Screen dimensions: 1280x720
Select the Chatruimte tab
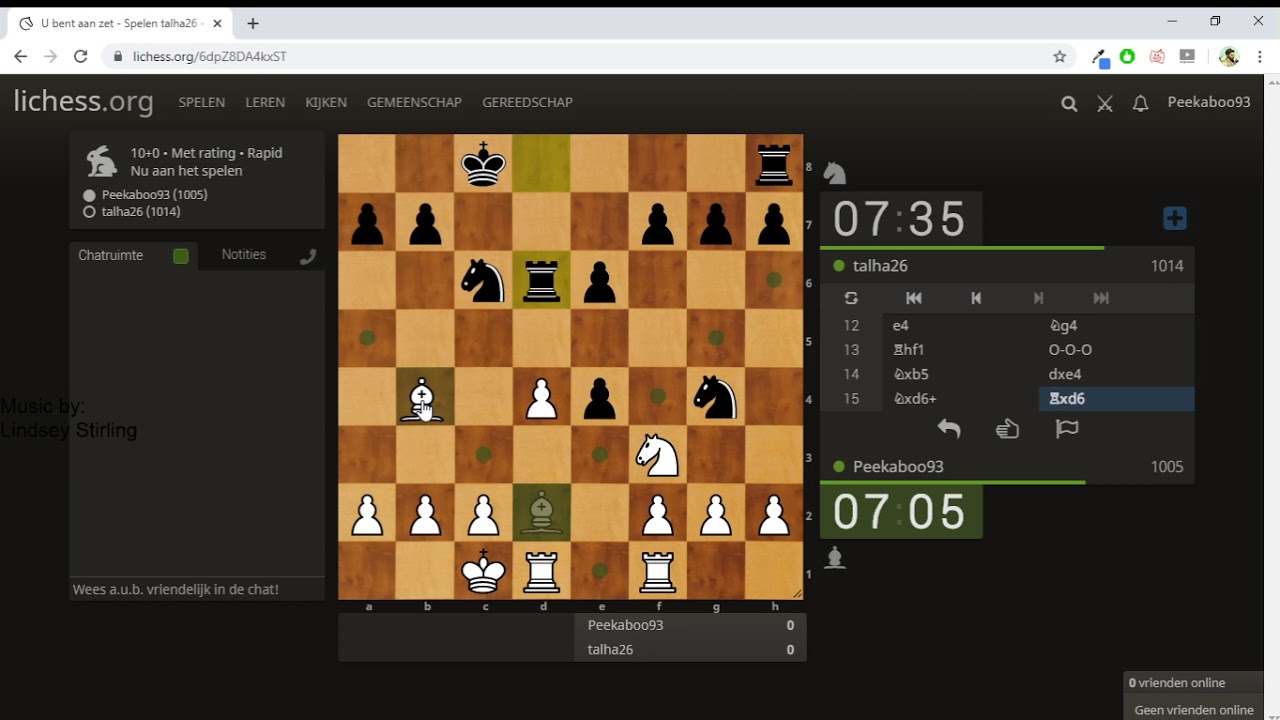coord(111,255)
